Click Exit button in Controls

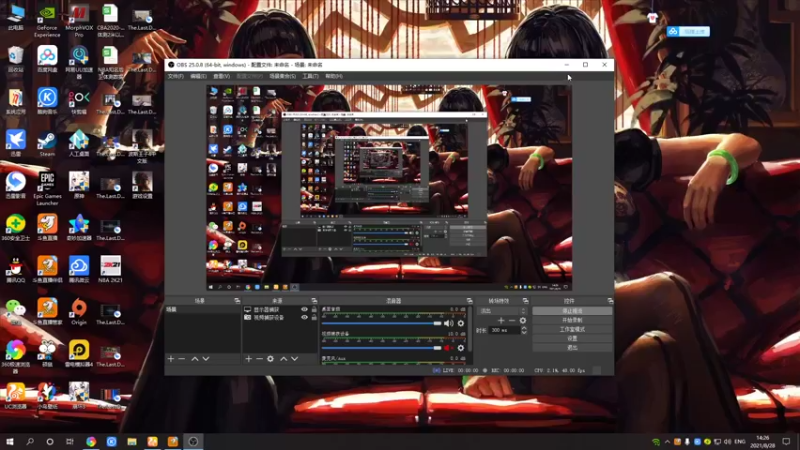(x=572, y=347)
